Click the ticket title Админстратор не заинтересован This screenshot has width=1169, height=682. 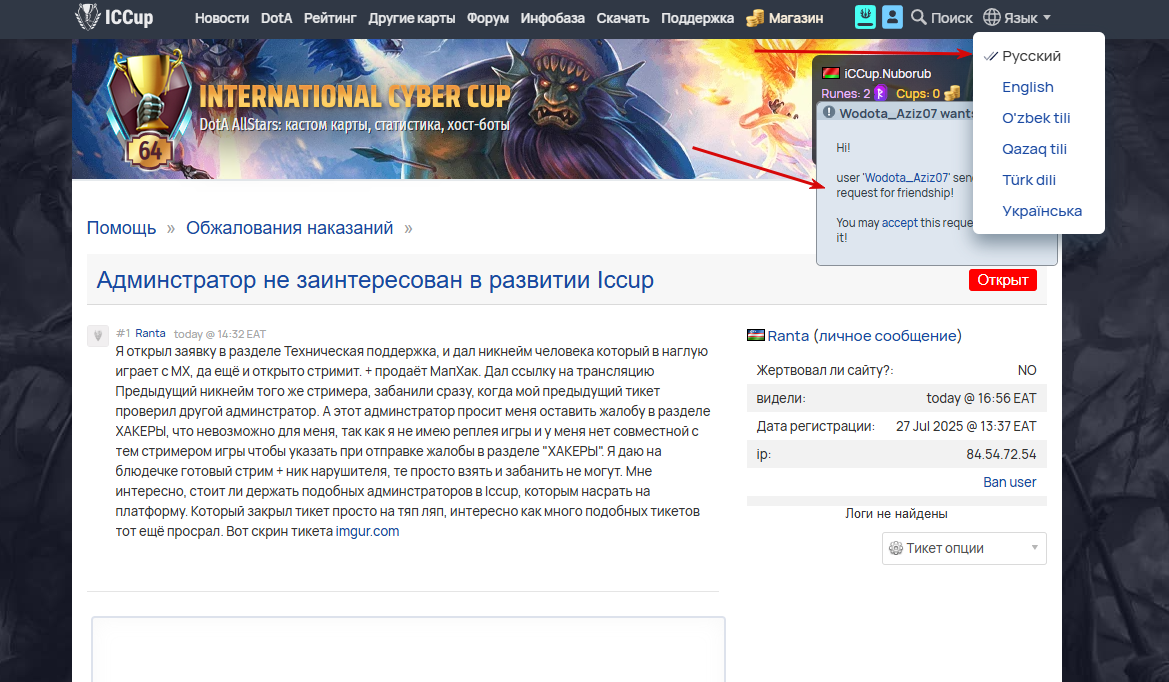click(x=375, y=280)
